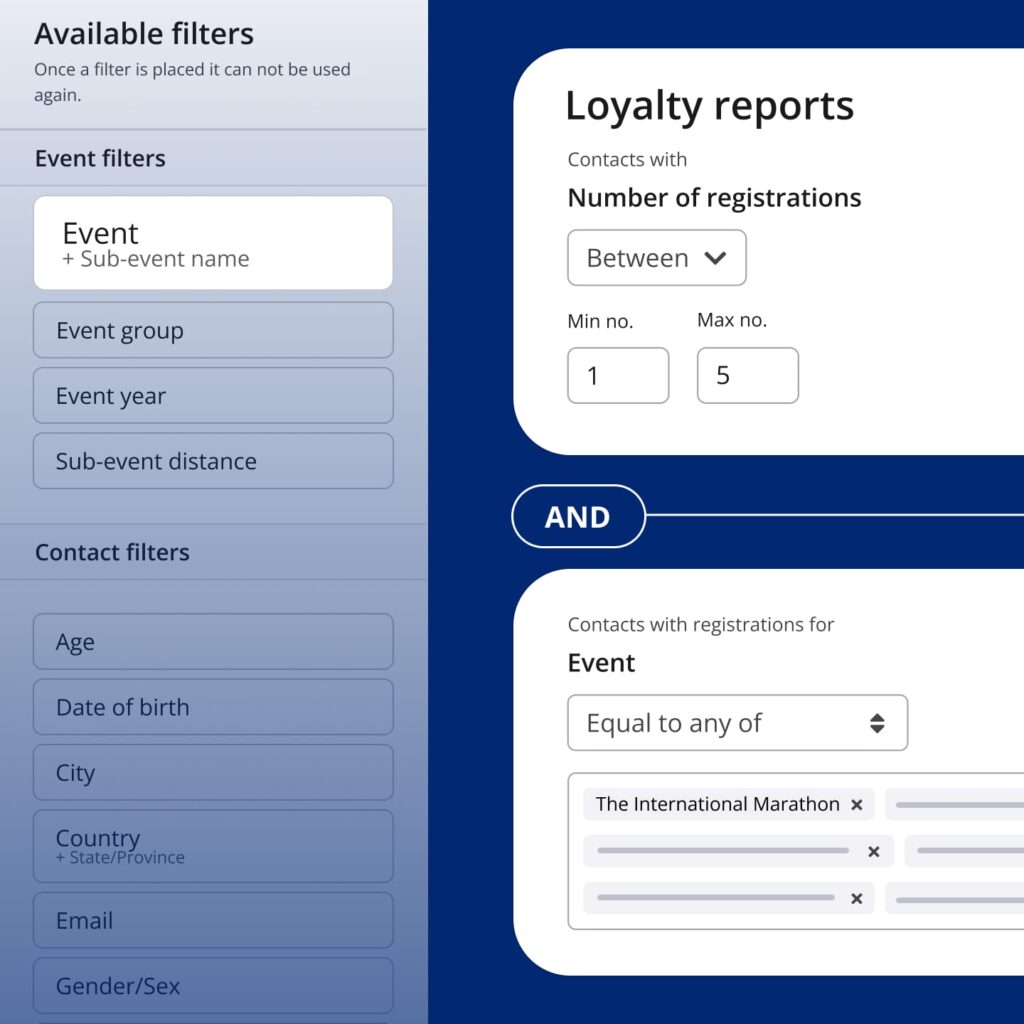
Task: Choose the Event year filter
Action: [213, 396]
